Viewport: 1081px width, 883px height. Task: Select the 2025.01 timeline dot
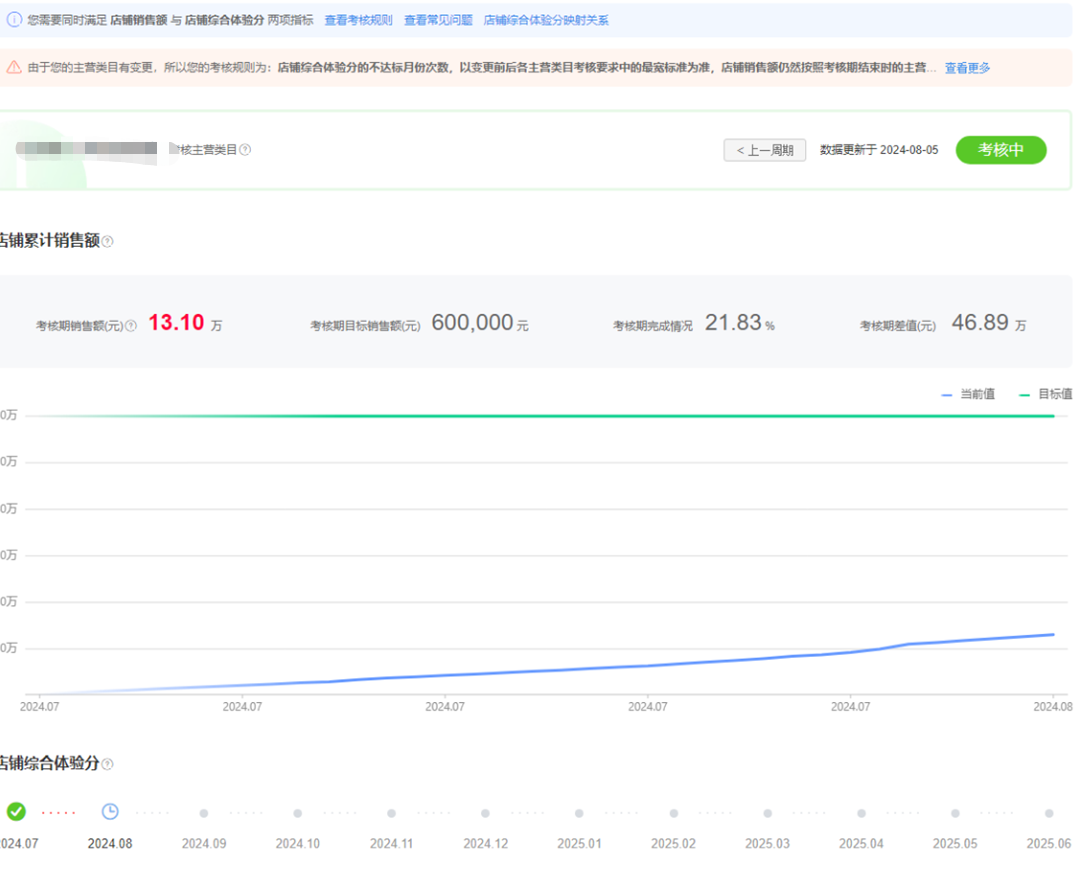click(x=580, y=814)
